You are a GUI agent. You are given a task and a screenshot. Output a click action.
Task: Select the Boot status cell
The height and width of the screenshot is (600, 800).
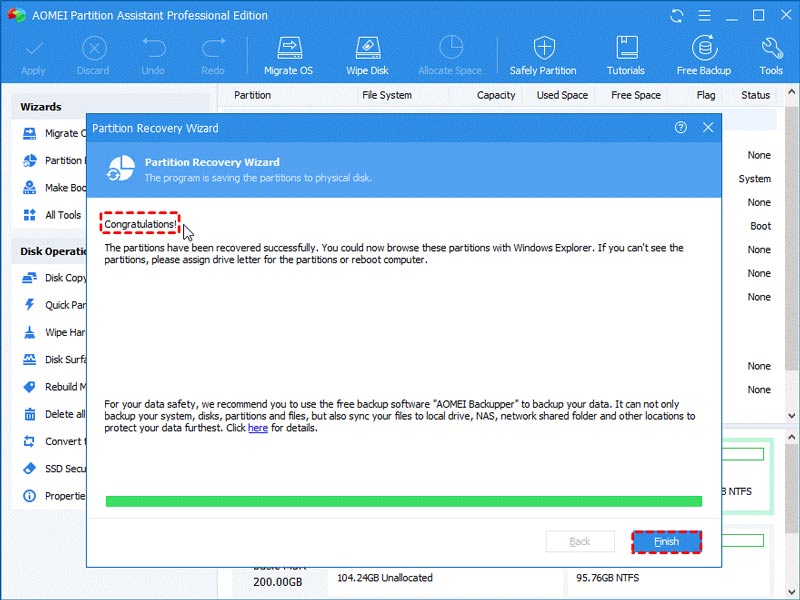761,226
